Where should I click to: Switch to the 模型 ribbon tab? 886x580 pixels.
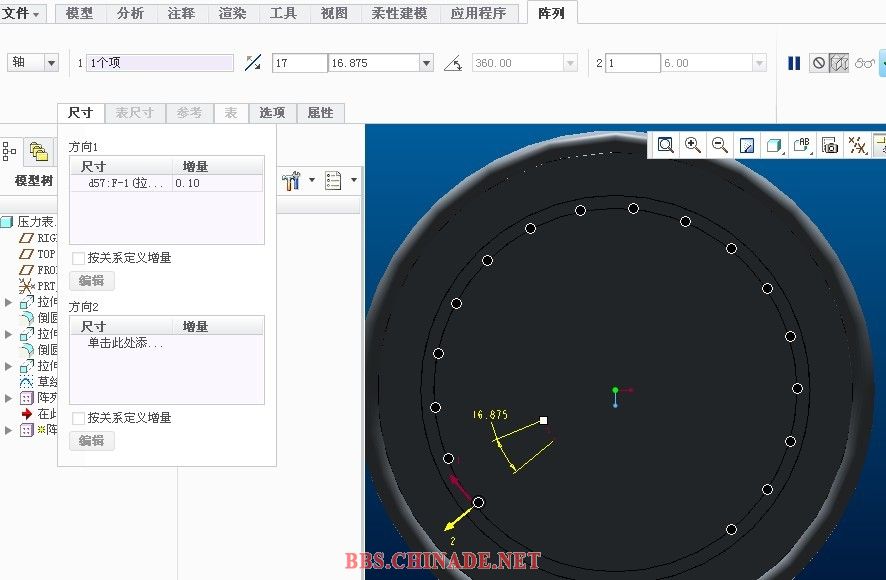tap(79, 13)
